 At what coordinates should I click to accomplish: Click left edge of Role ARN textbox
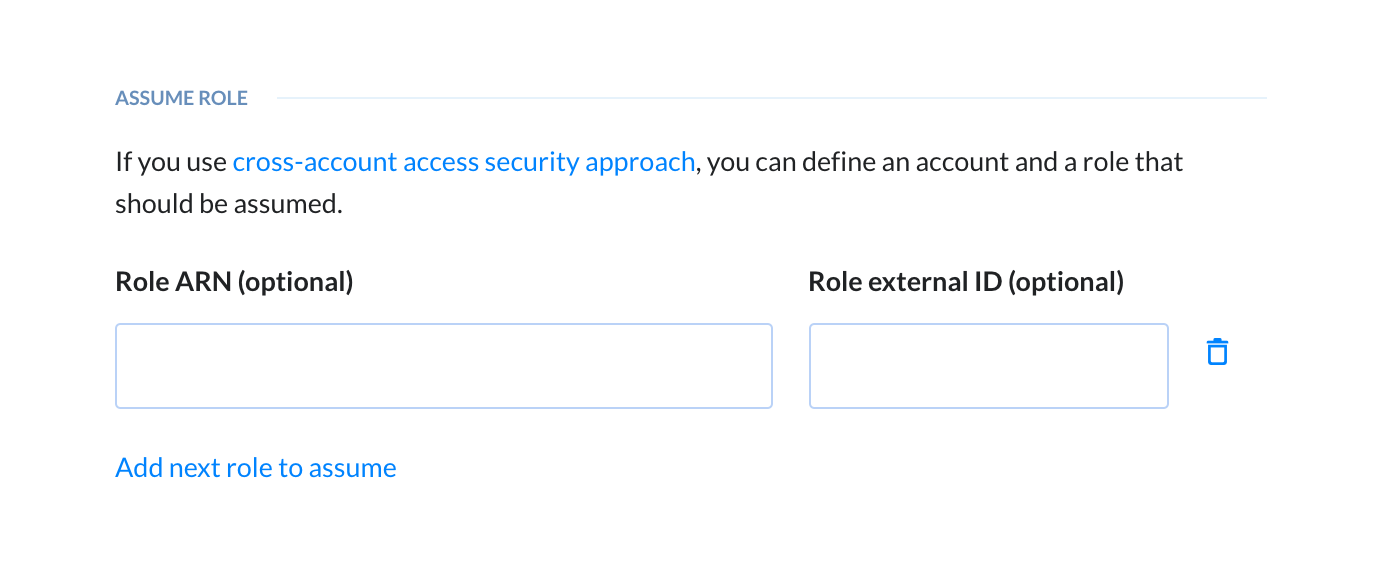[124, 366]
